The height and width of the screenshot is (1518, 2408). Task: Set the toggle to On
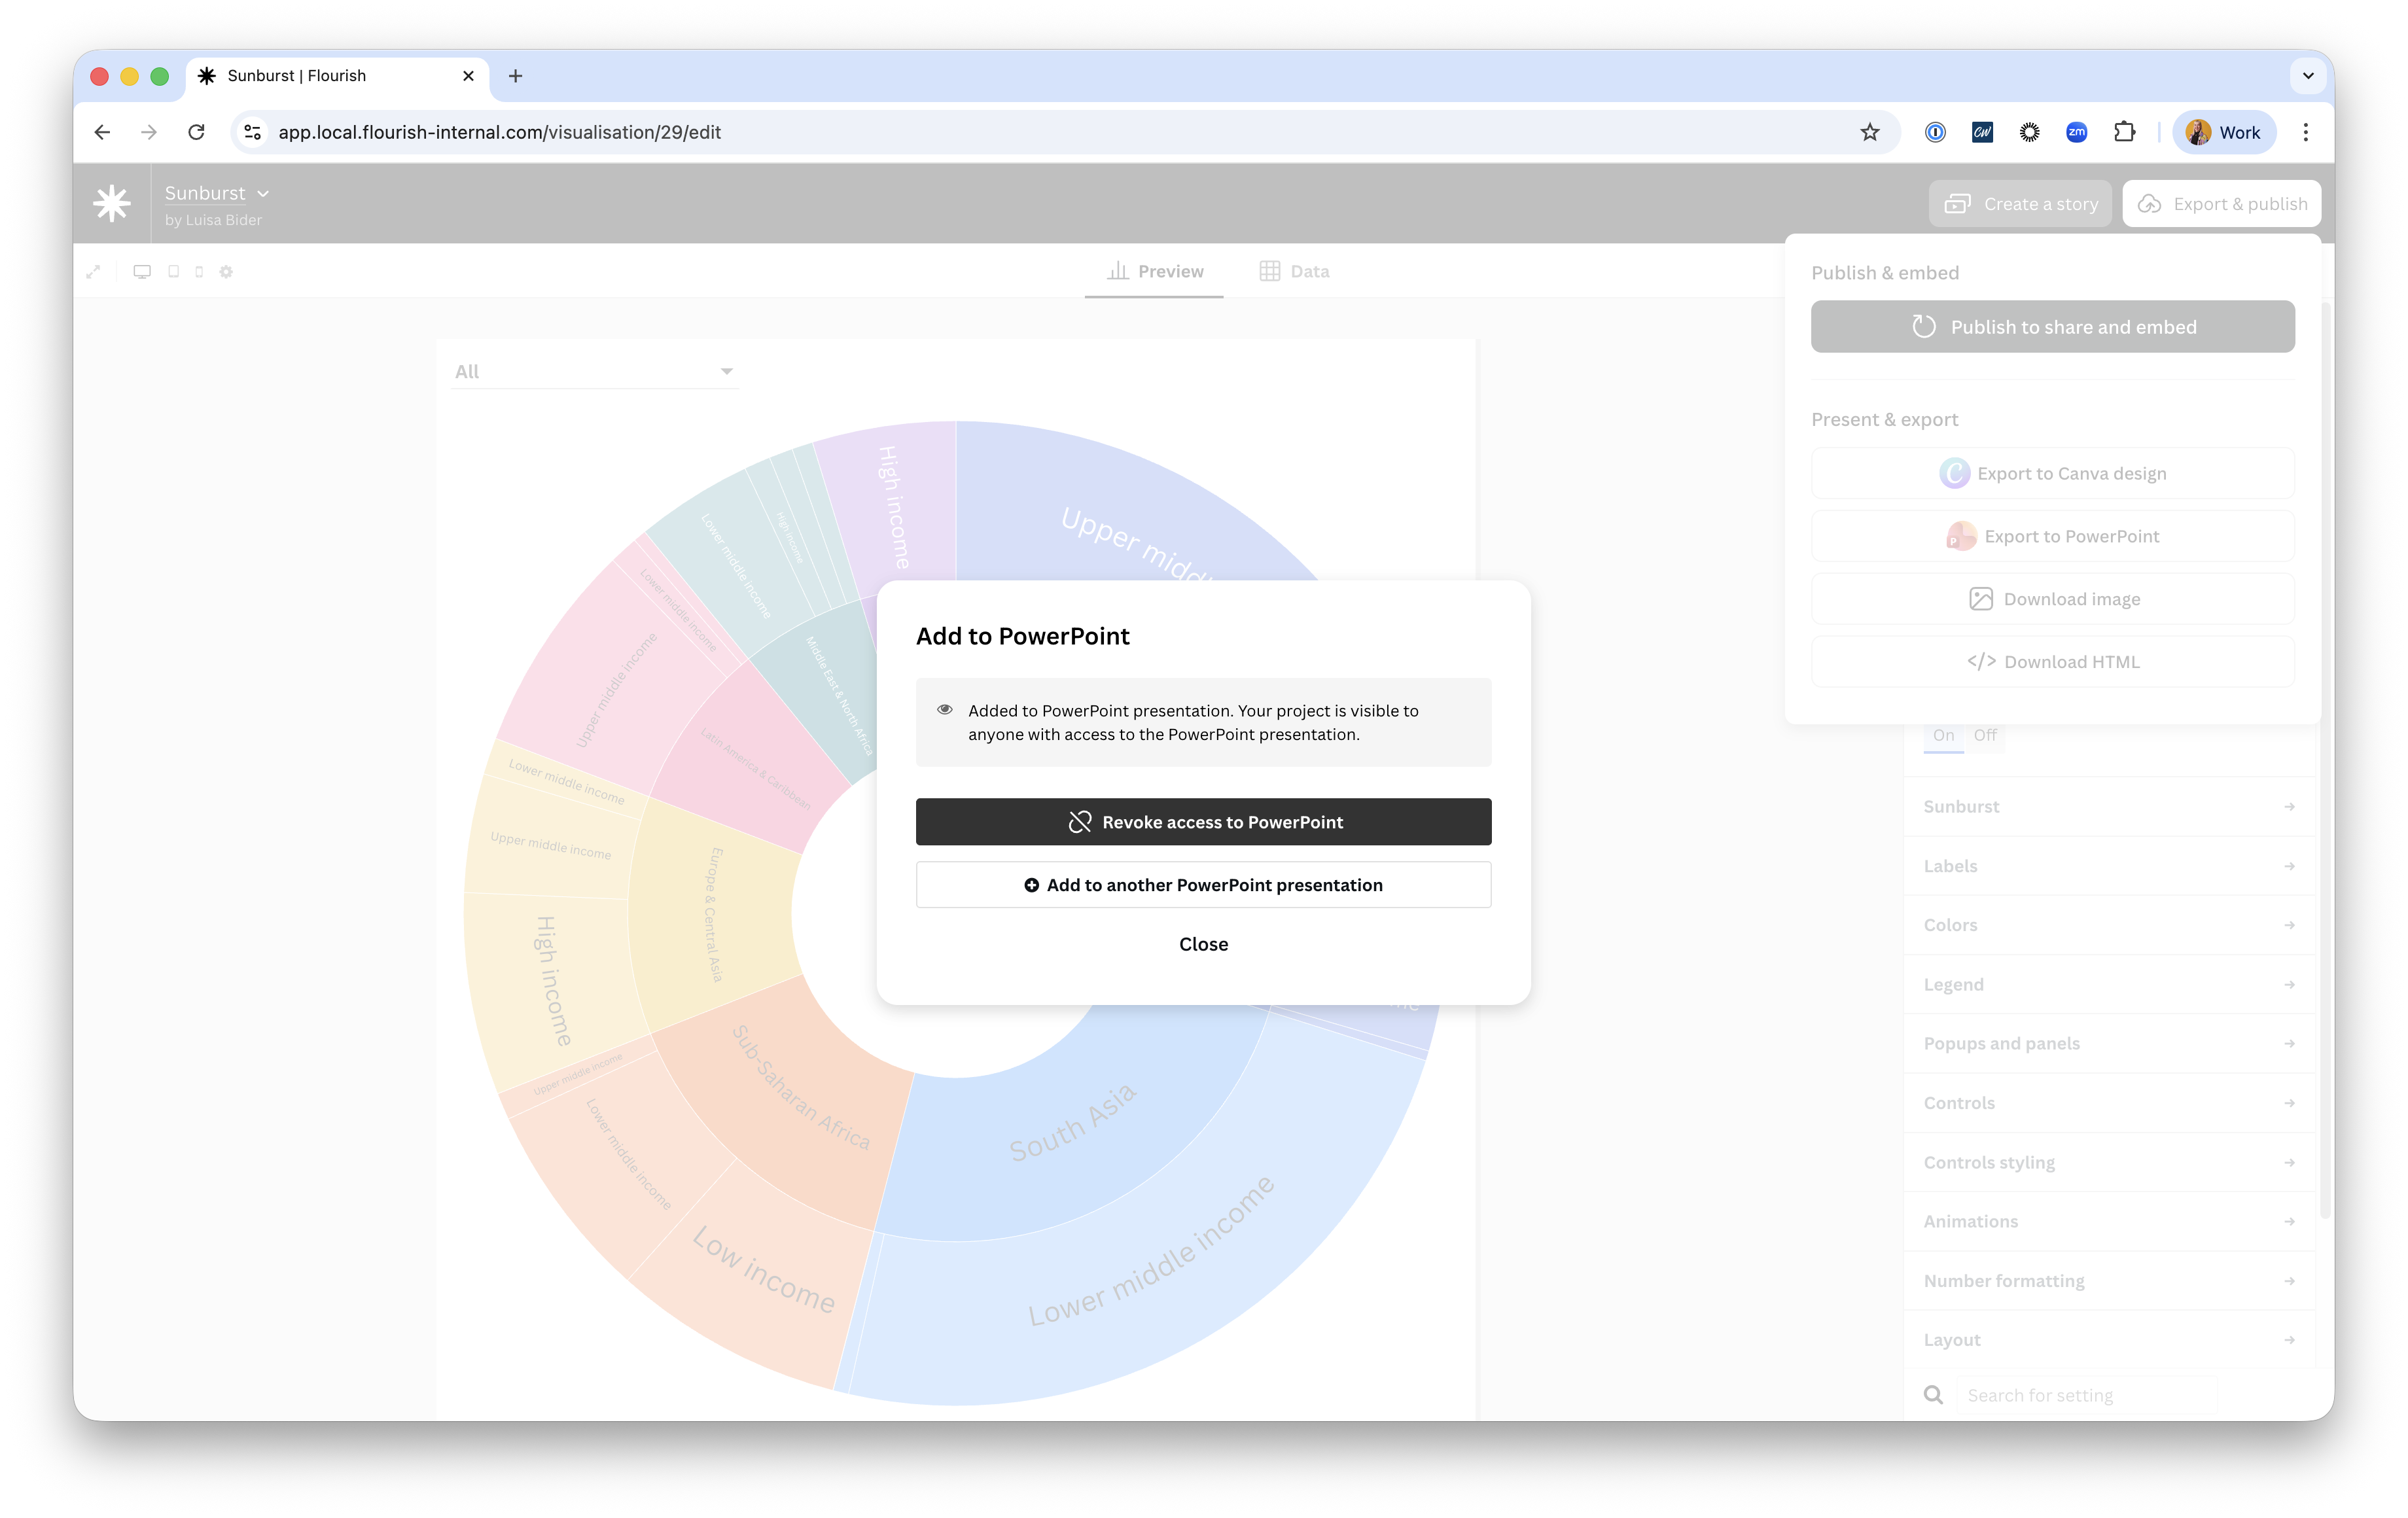coord(1943,735)
